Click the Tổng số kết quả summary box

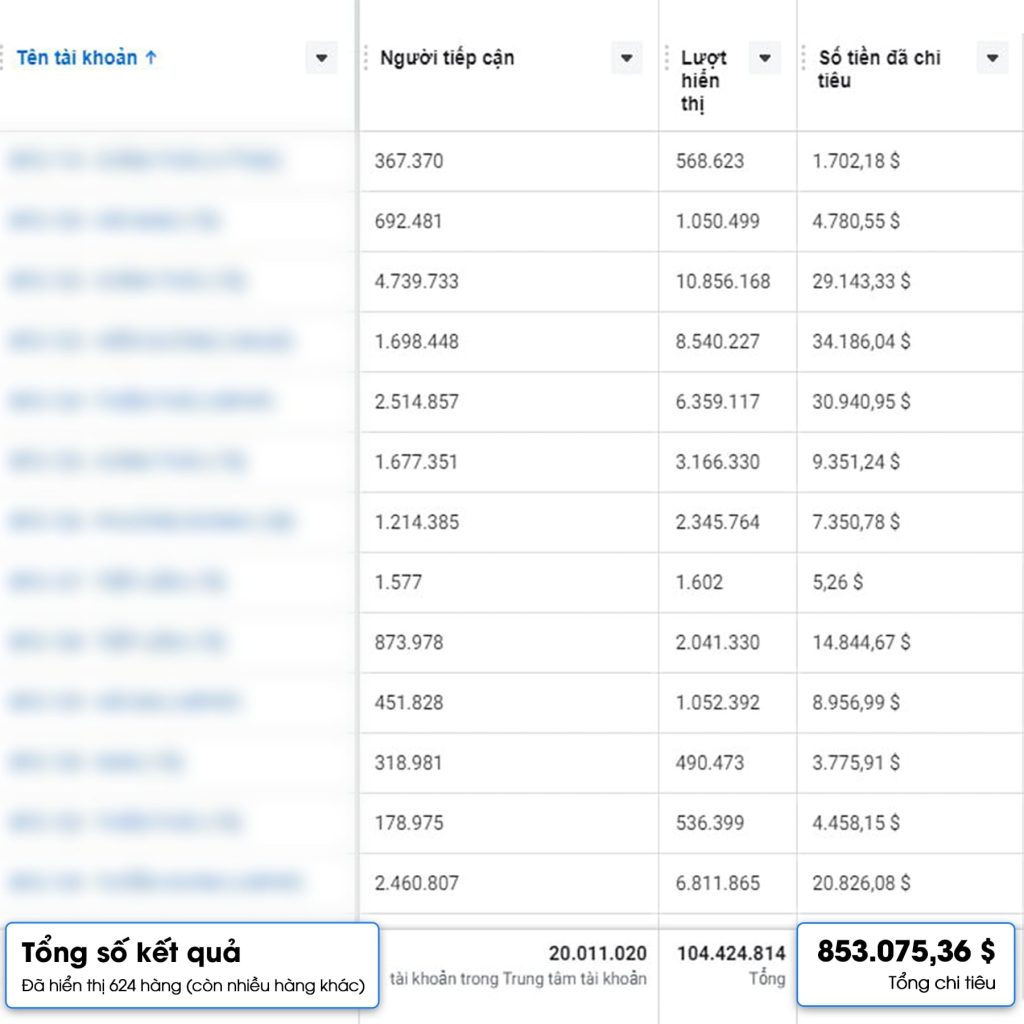click(x=192, y=965)
